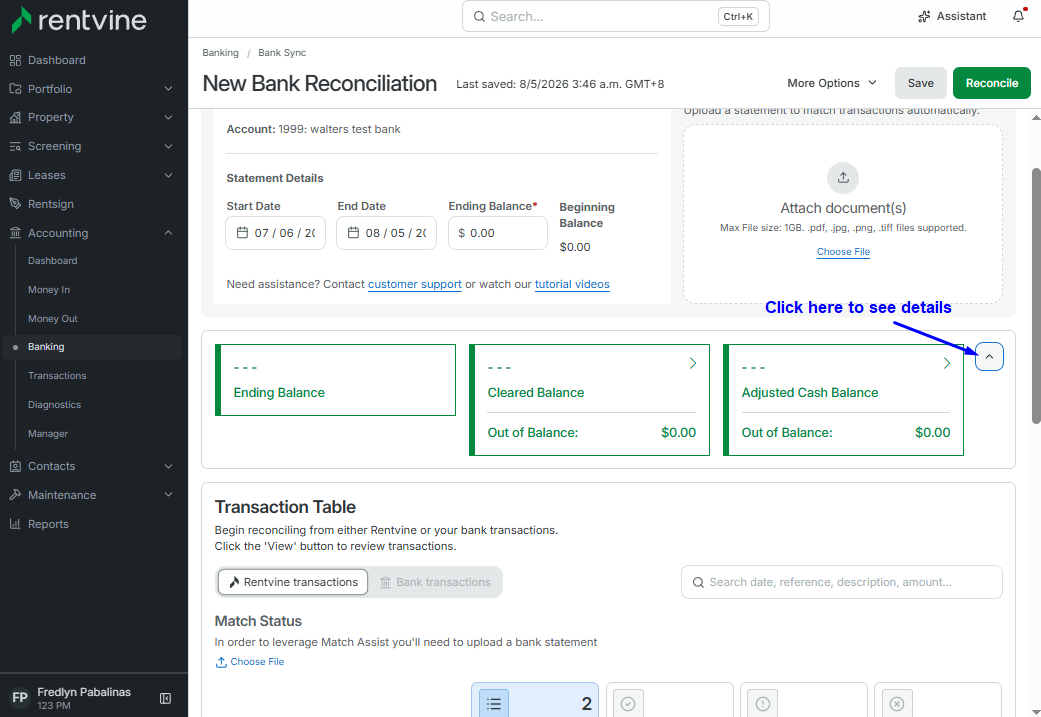Screen dimensions: 1041x717
Task: Open Money Out submenu item
Action: (x=53, y=319)
